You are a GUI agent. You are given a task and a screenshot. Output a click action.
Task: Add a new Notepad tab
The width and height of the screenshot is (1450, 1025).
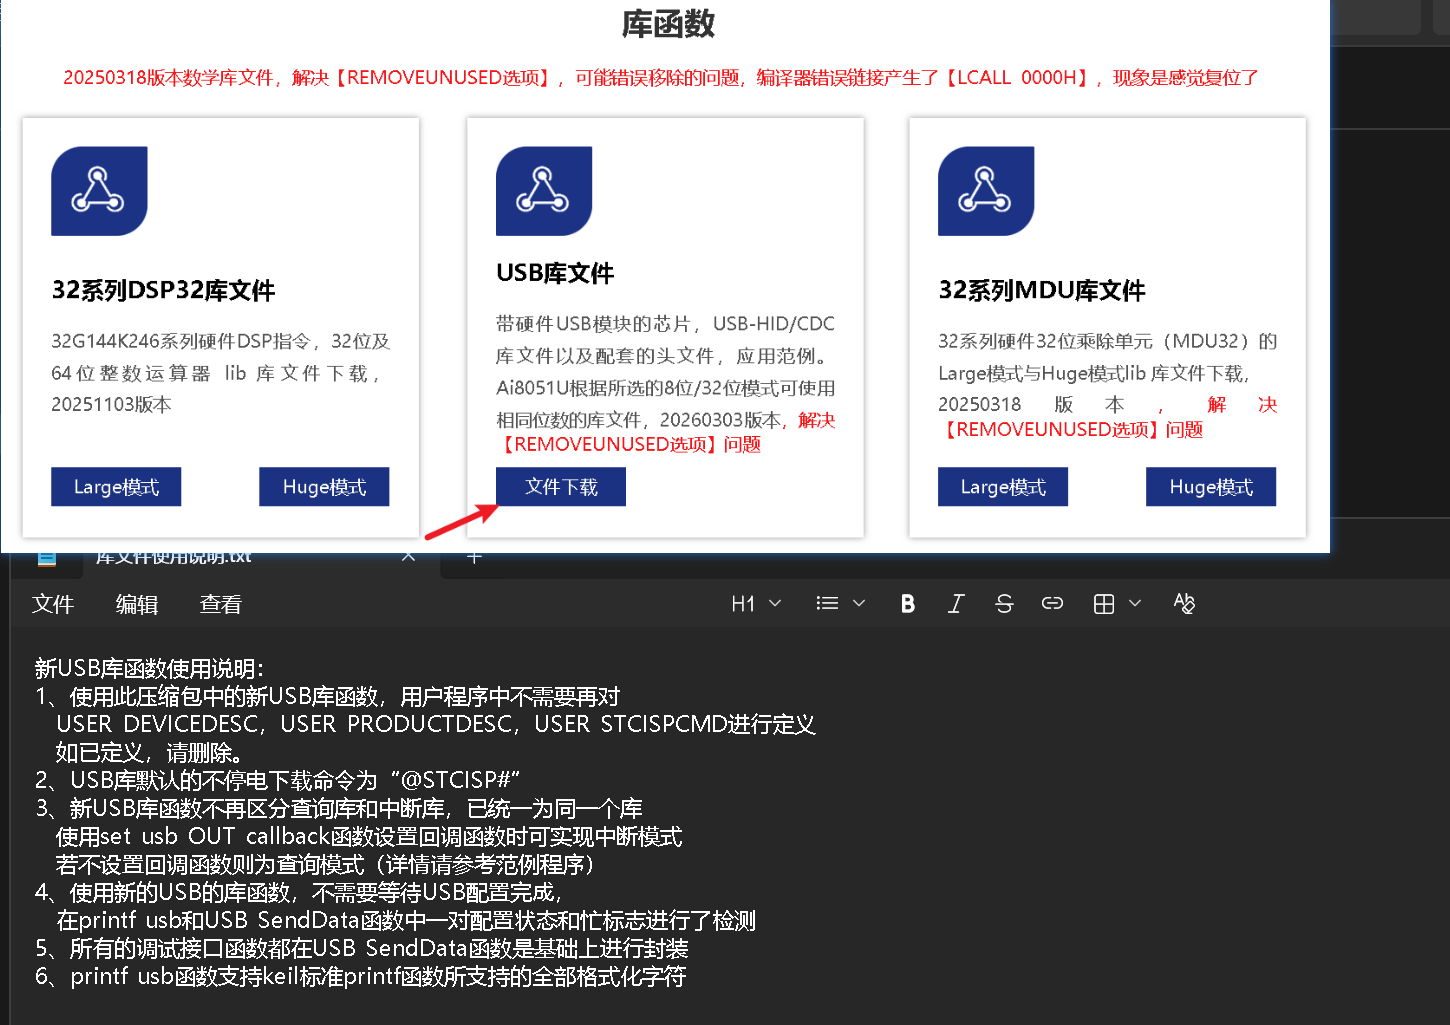[x=474, y=558]
